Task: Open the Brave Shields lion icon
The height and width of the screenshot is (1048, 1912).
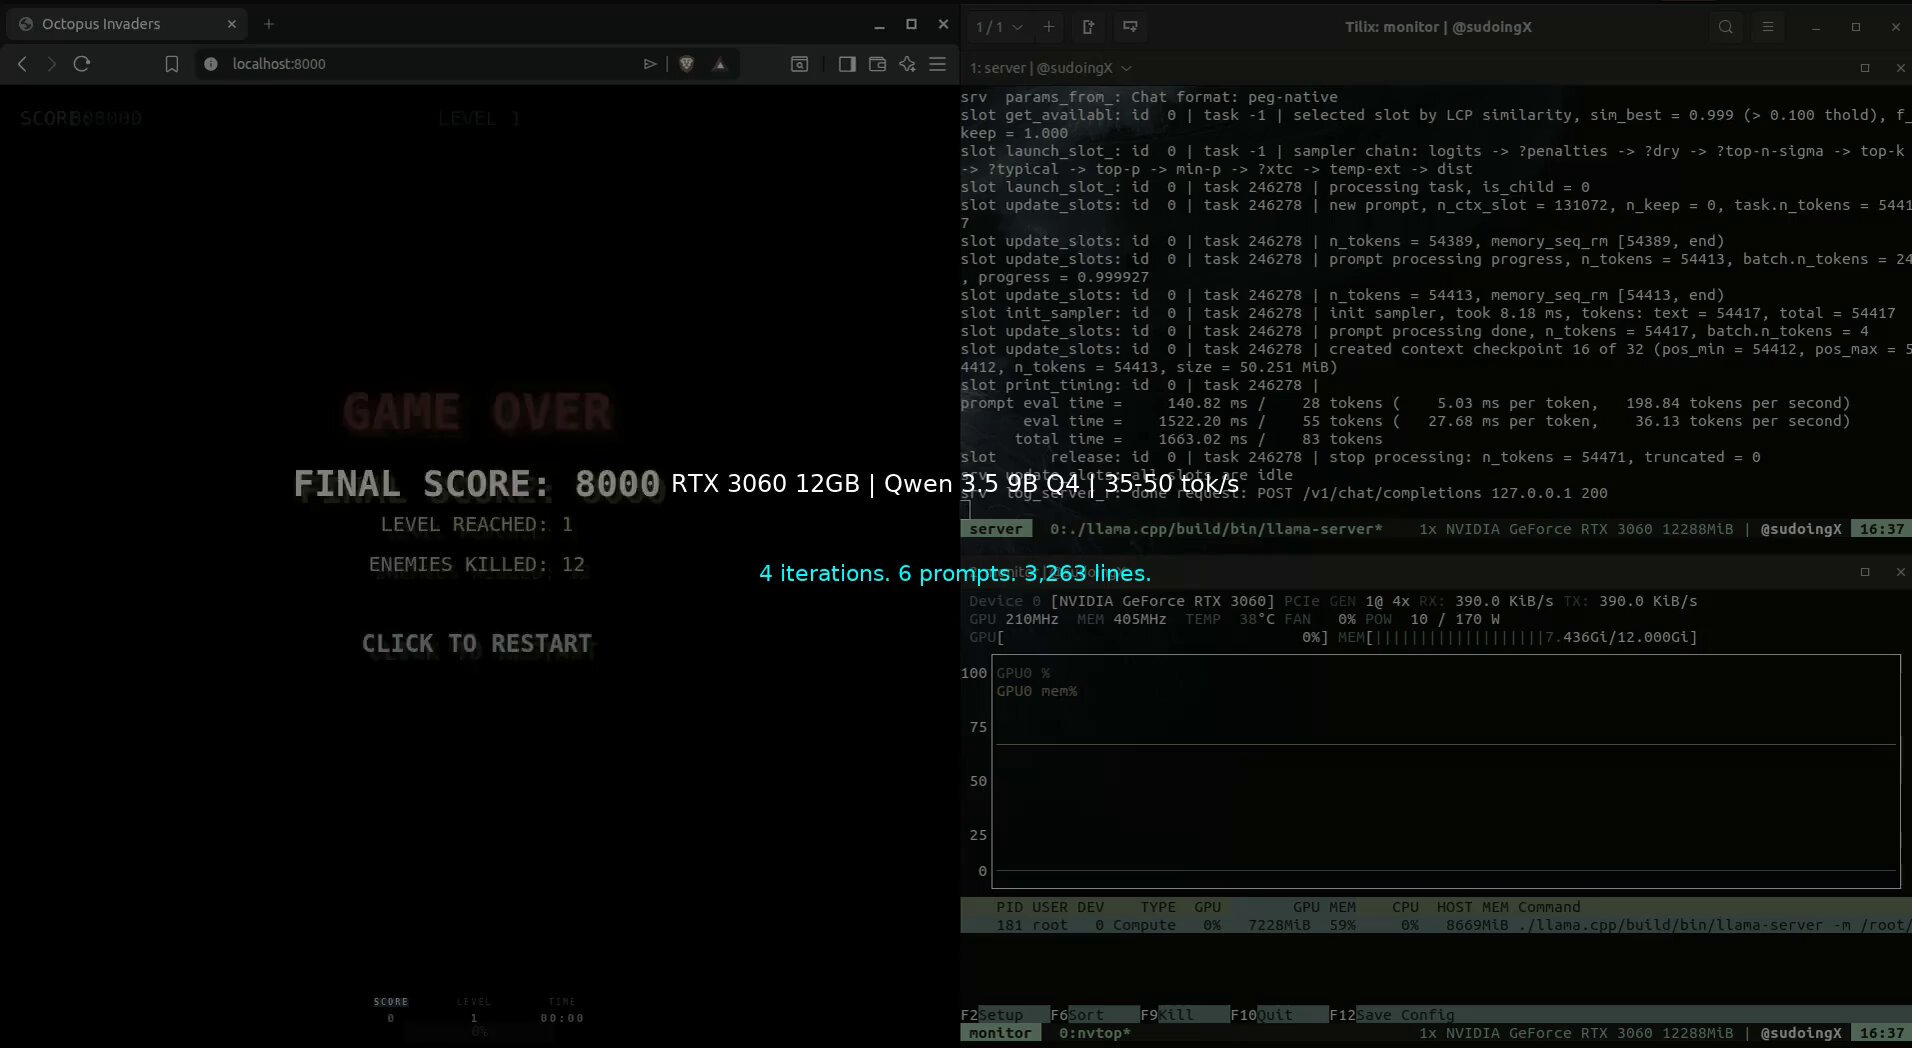Action: point(686,64)
